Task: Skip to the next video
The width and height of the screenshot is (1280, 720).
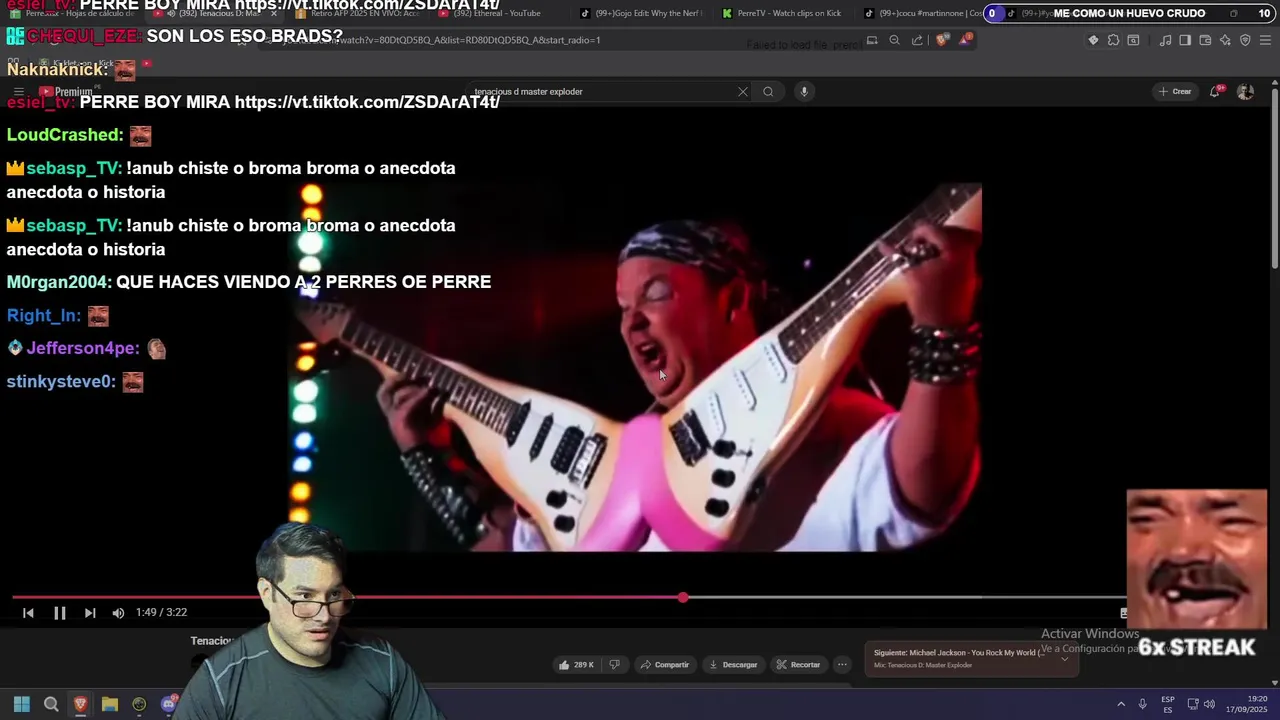Action: [x=90, y=613]
